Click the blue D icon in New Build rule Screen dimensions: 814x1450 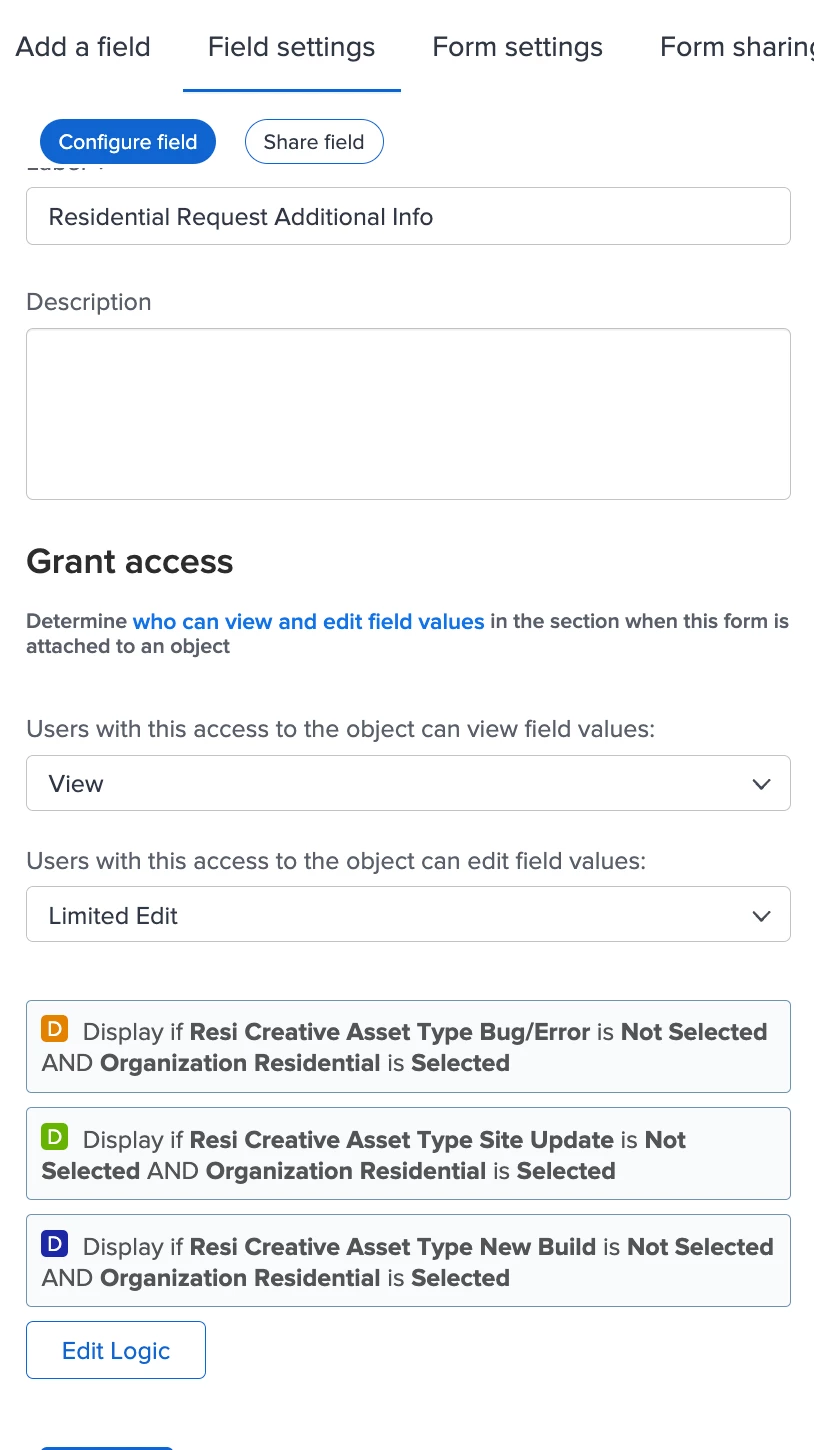tap(54, 1243)
